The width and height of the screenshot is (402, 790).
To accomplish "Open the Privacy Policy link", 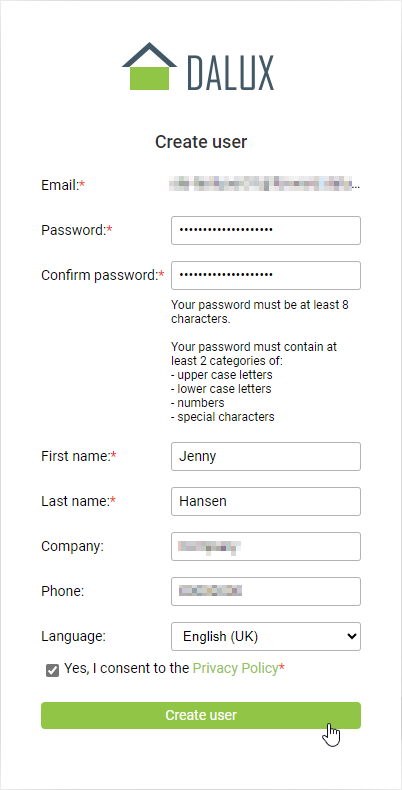I will [235, 669].
